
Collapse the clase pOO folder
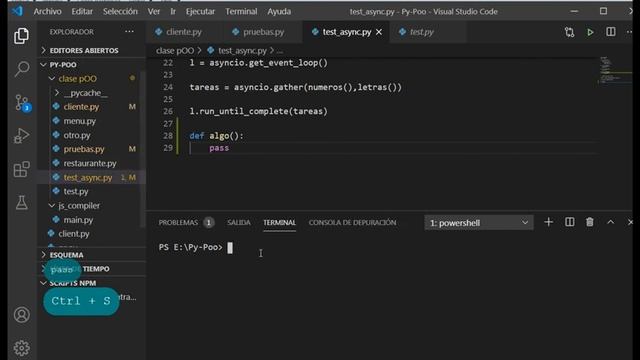coord(77,79)
